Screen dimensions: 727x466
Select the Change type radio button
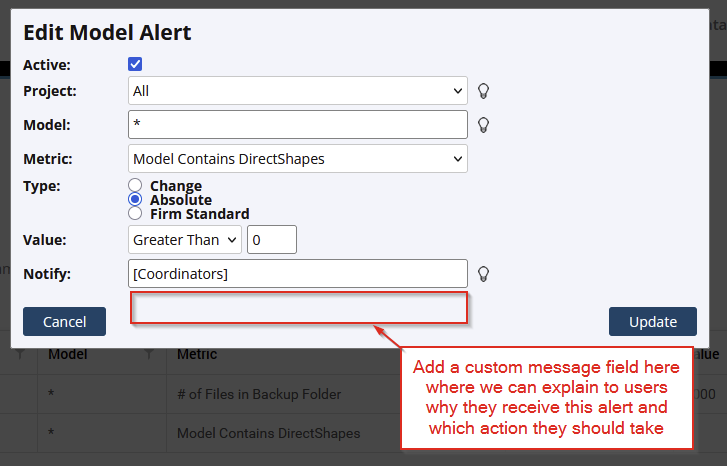[x=136, y=186]
